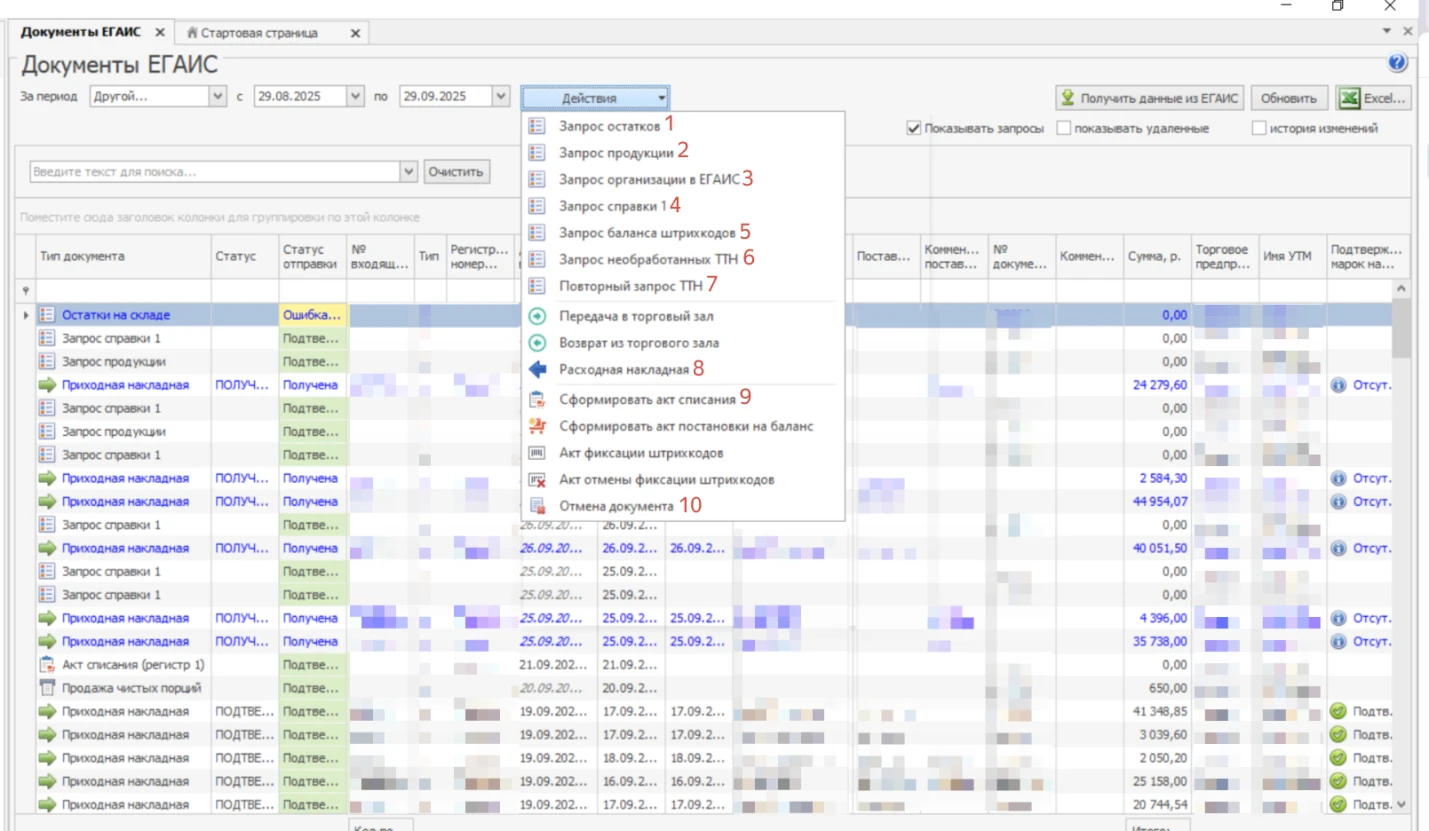Click the Продажа чистых порций row icon

(46, 688)
